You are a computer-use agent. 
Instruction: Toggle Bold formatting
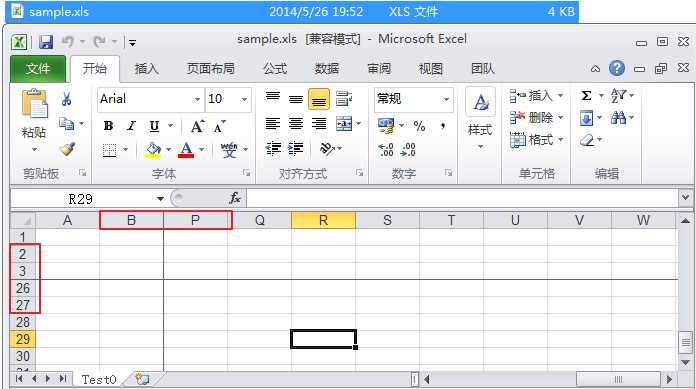tap(108, 126)
